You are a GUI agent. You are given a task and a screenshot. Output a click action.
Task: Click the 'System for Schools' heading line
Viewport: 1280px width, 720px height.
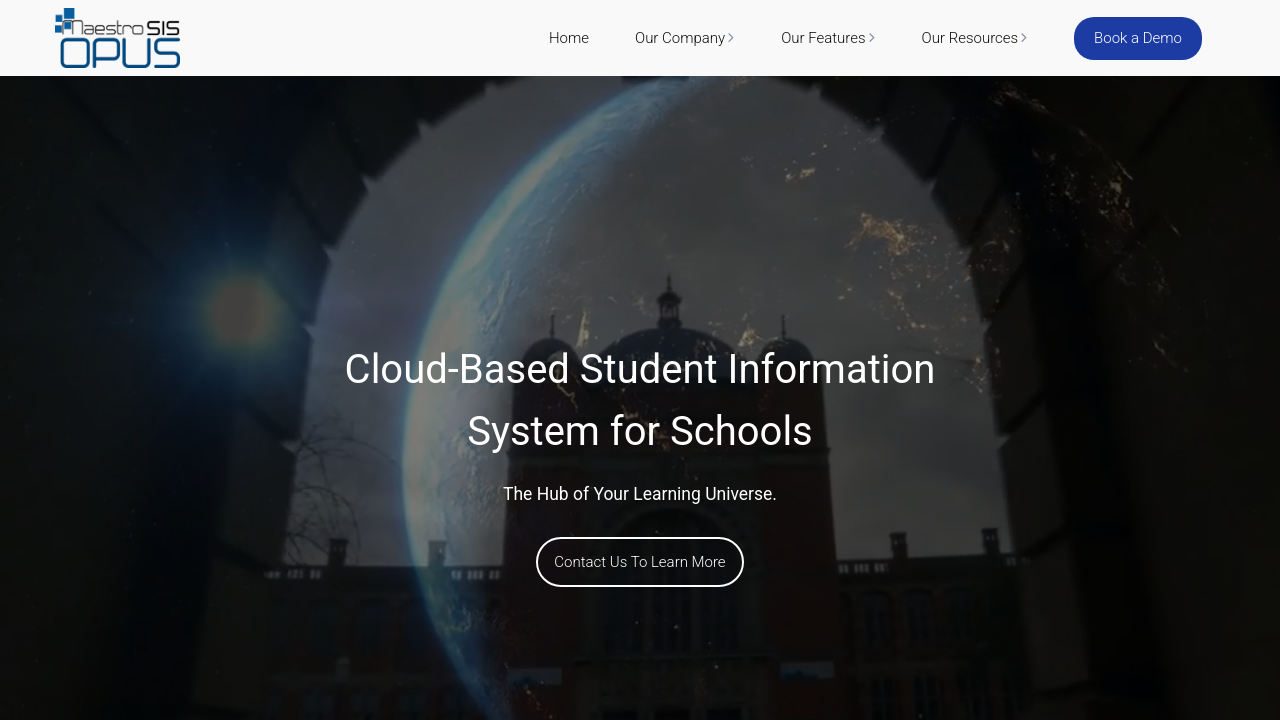(x=640, y=431)
